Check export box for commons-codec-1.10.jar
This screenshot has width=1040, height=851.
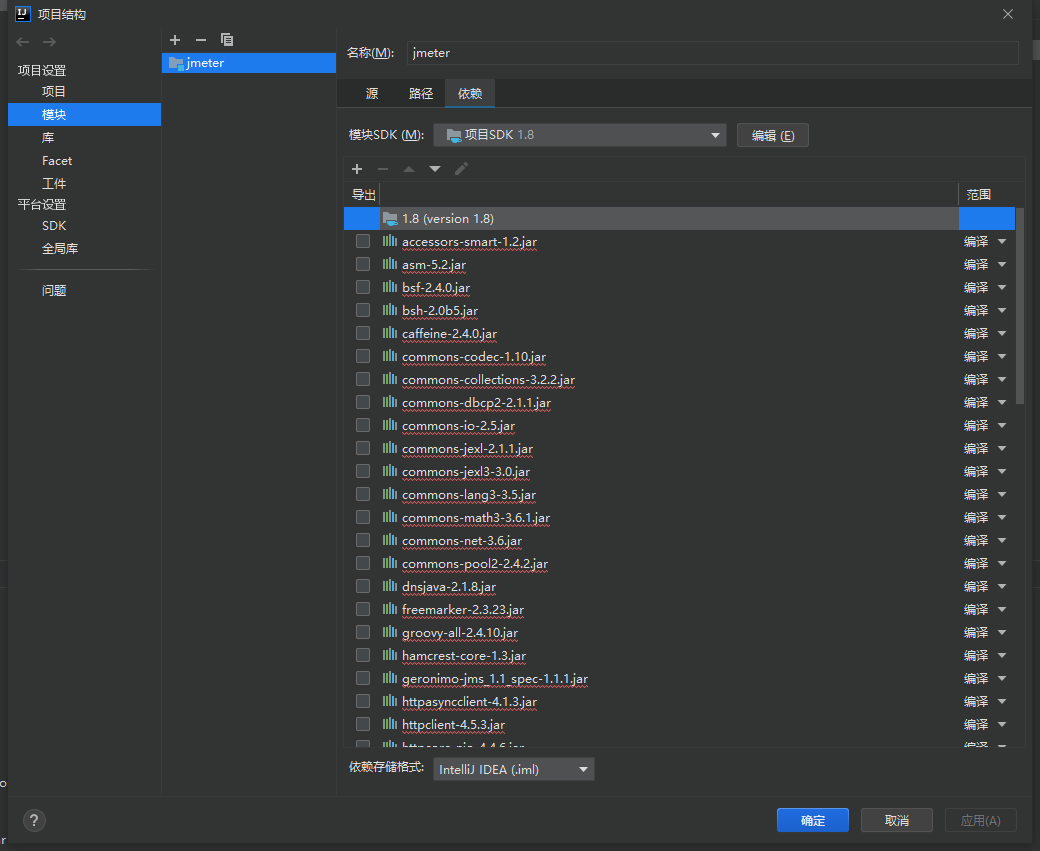point(363,356)
